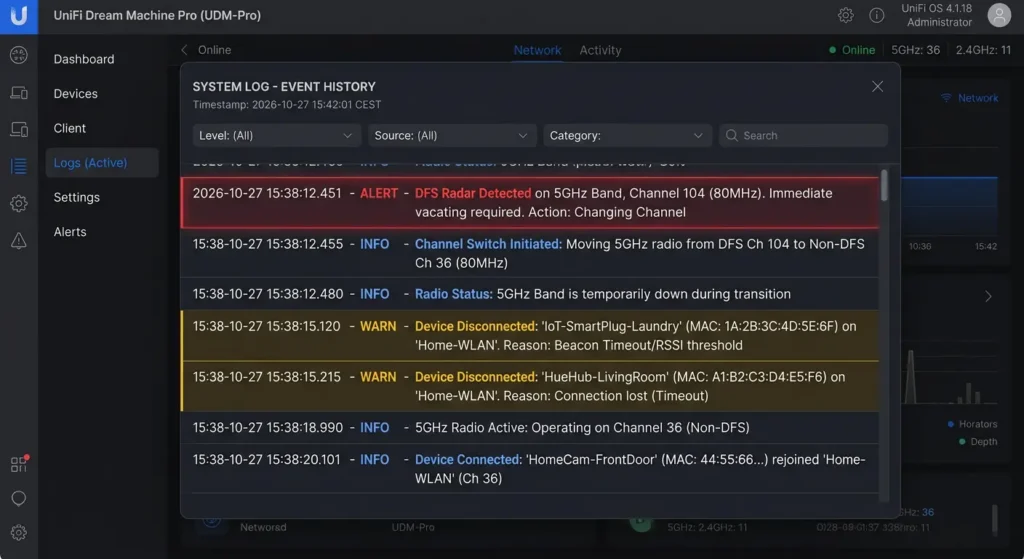Open the Devices icon in the icon rail
The image size is (1024, 559).
19,93
